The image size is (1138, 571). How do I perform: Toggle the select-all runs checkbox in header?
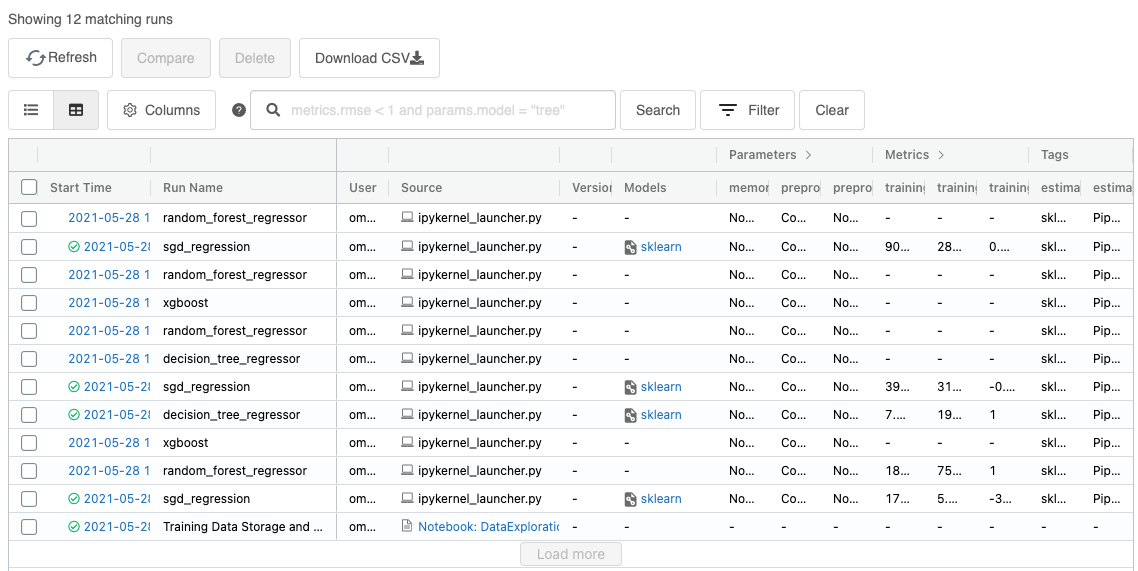29,187
